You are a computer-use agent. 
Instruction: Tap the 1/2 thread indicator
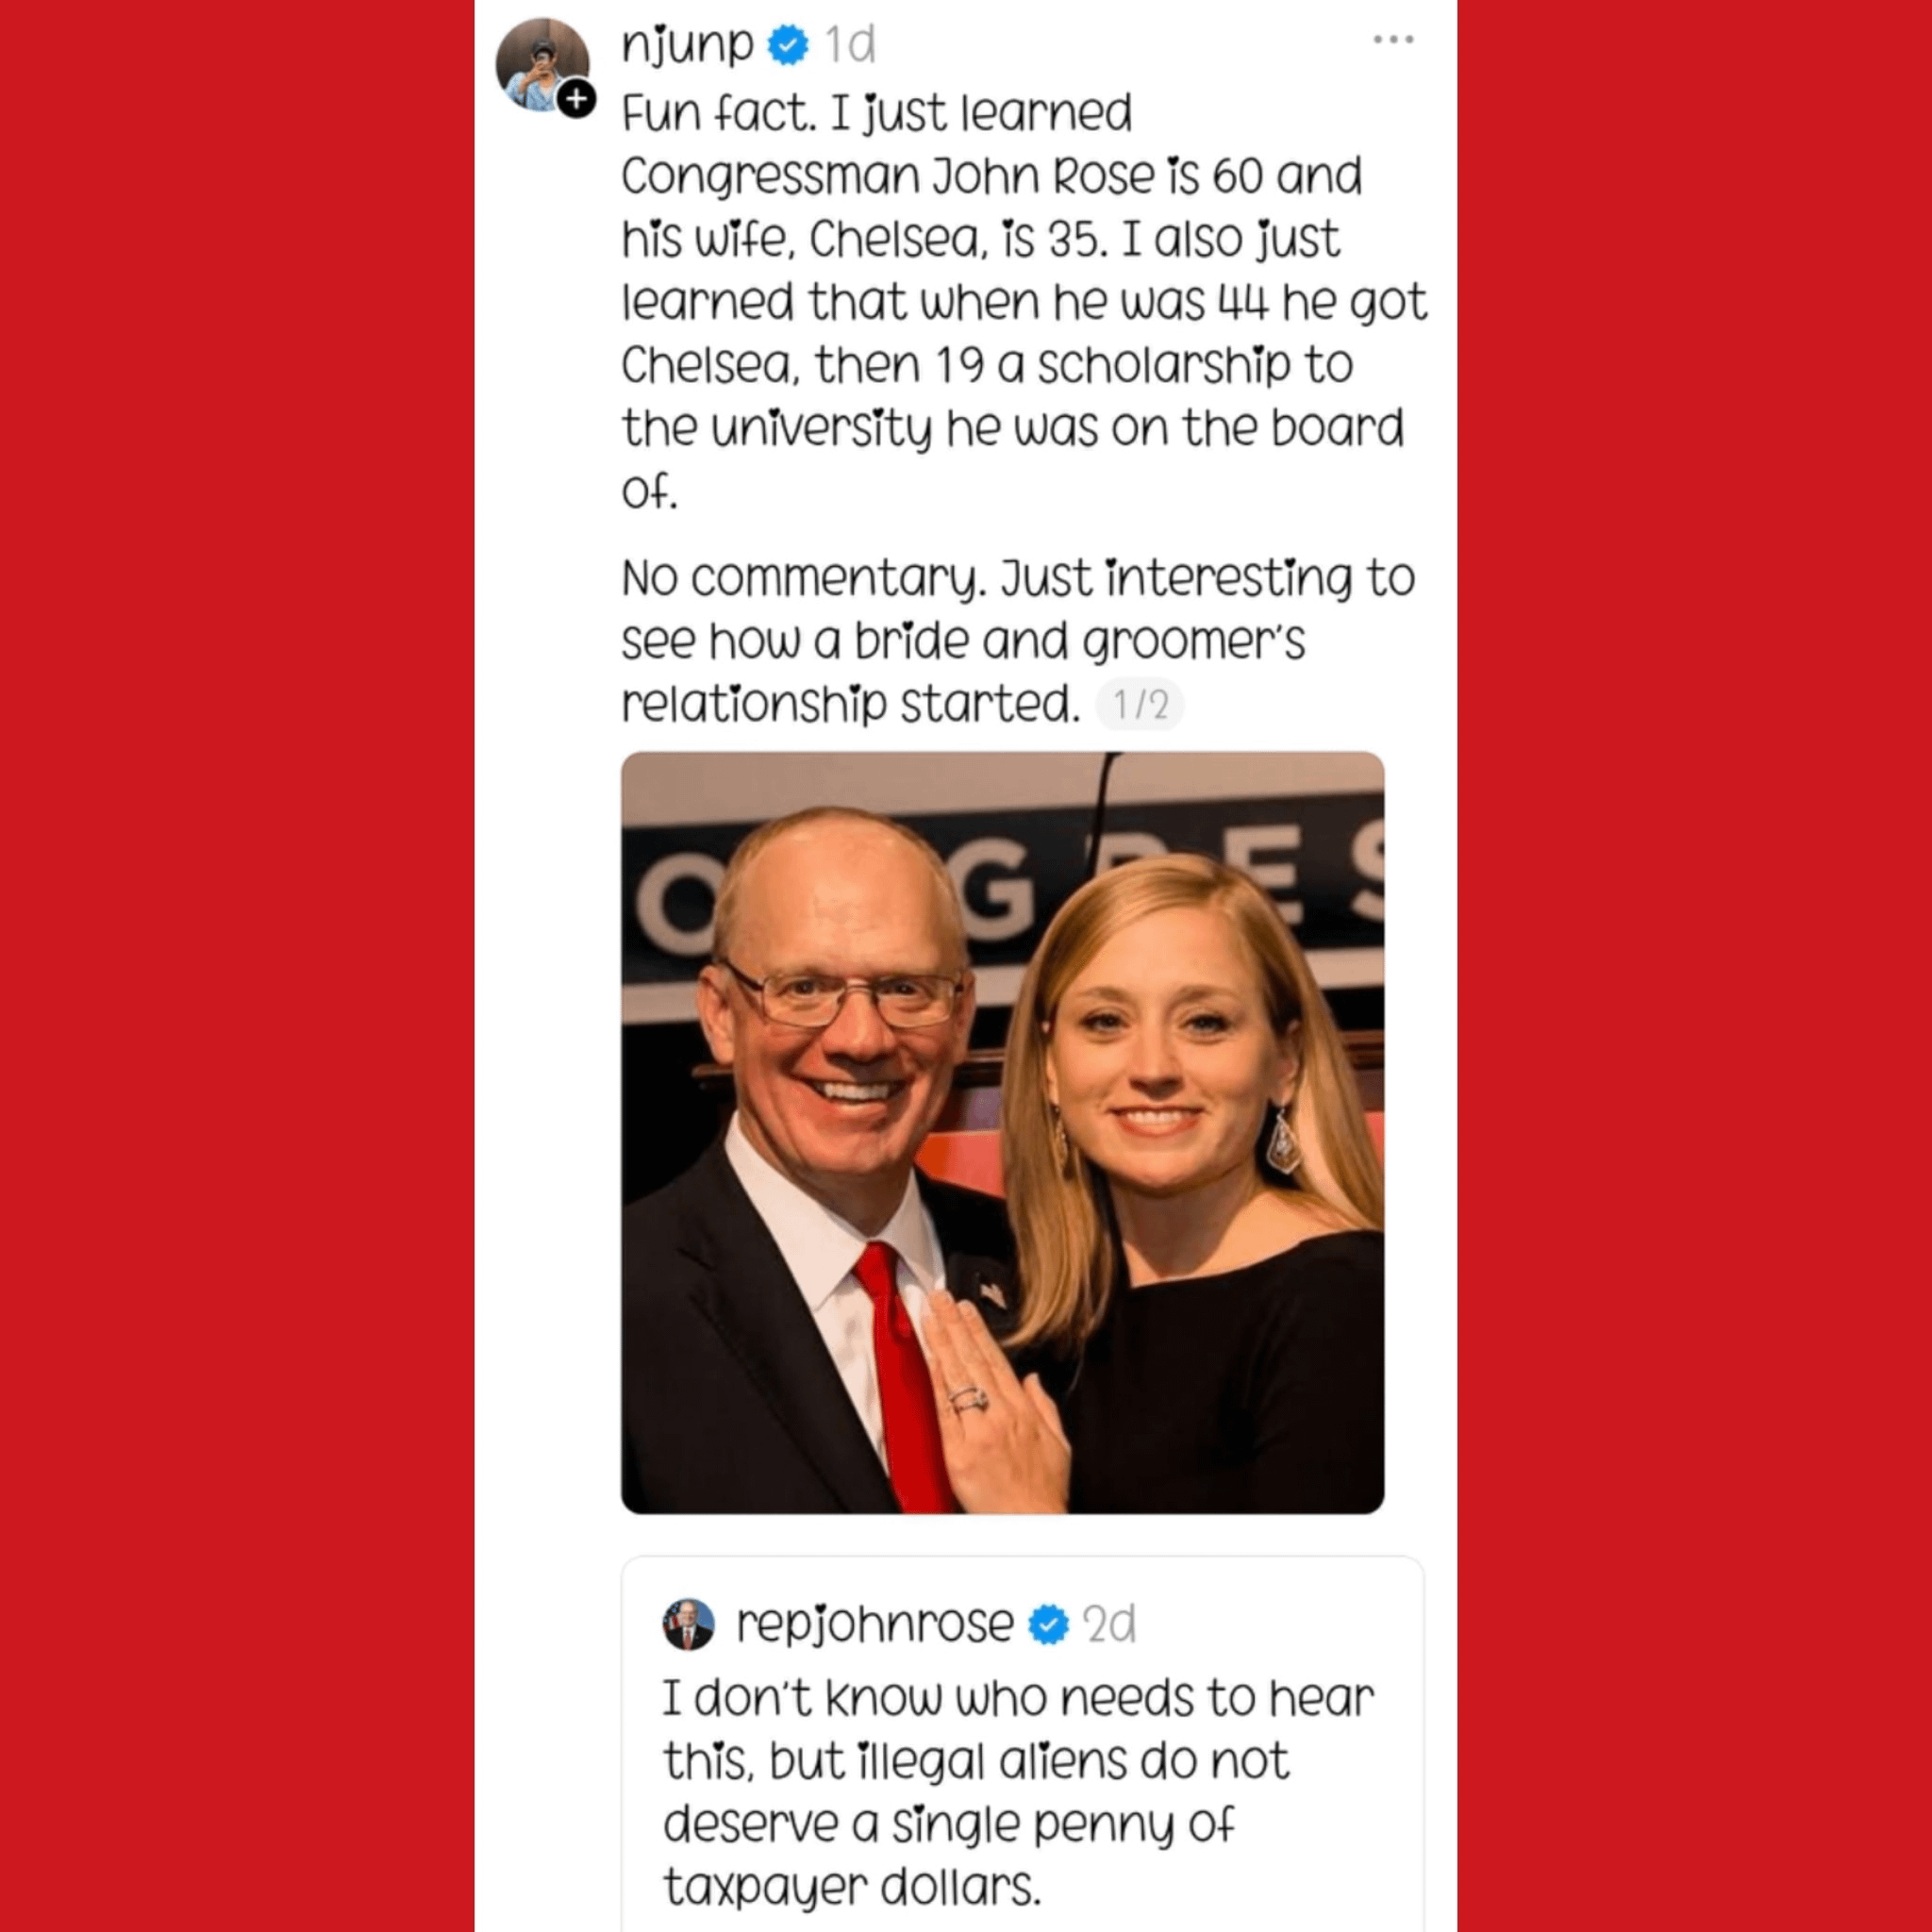1140,705
